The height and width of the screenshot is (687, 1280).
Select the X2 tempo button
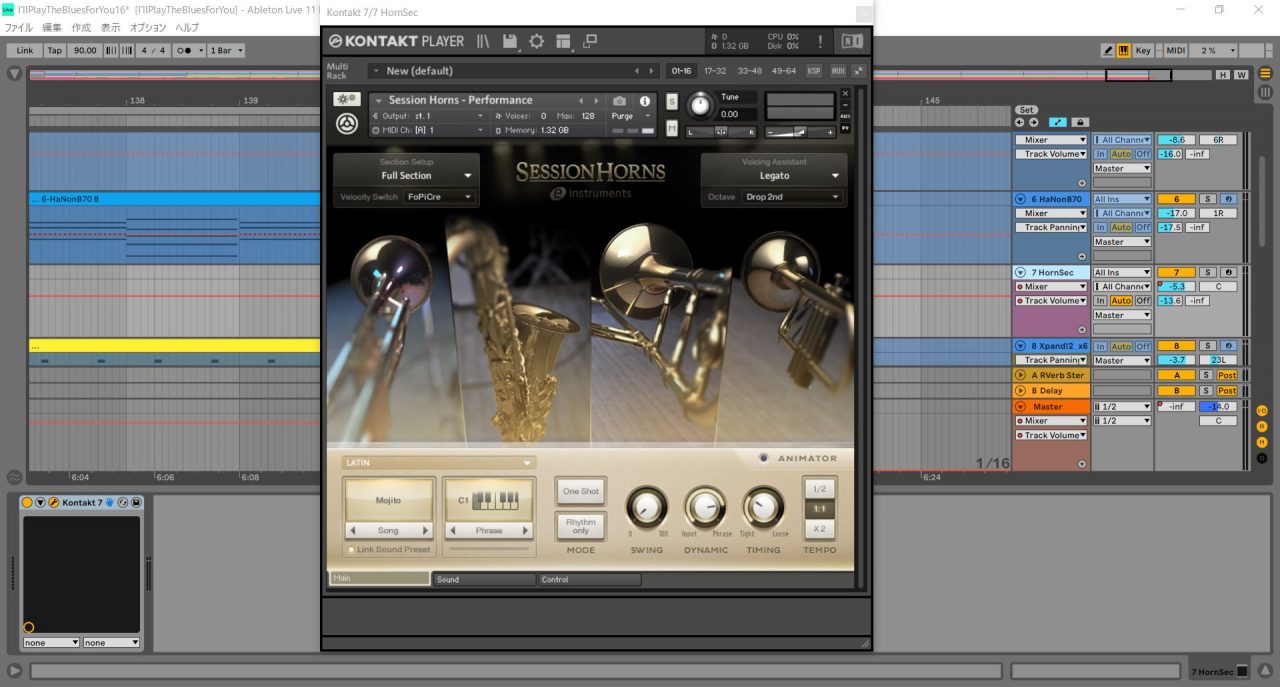tap(819, 529)
